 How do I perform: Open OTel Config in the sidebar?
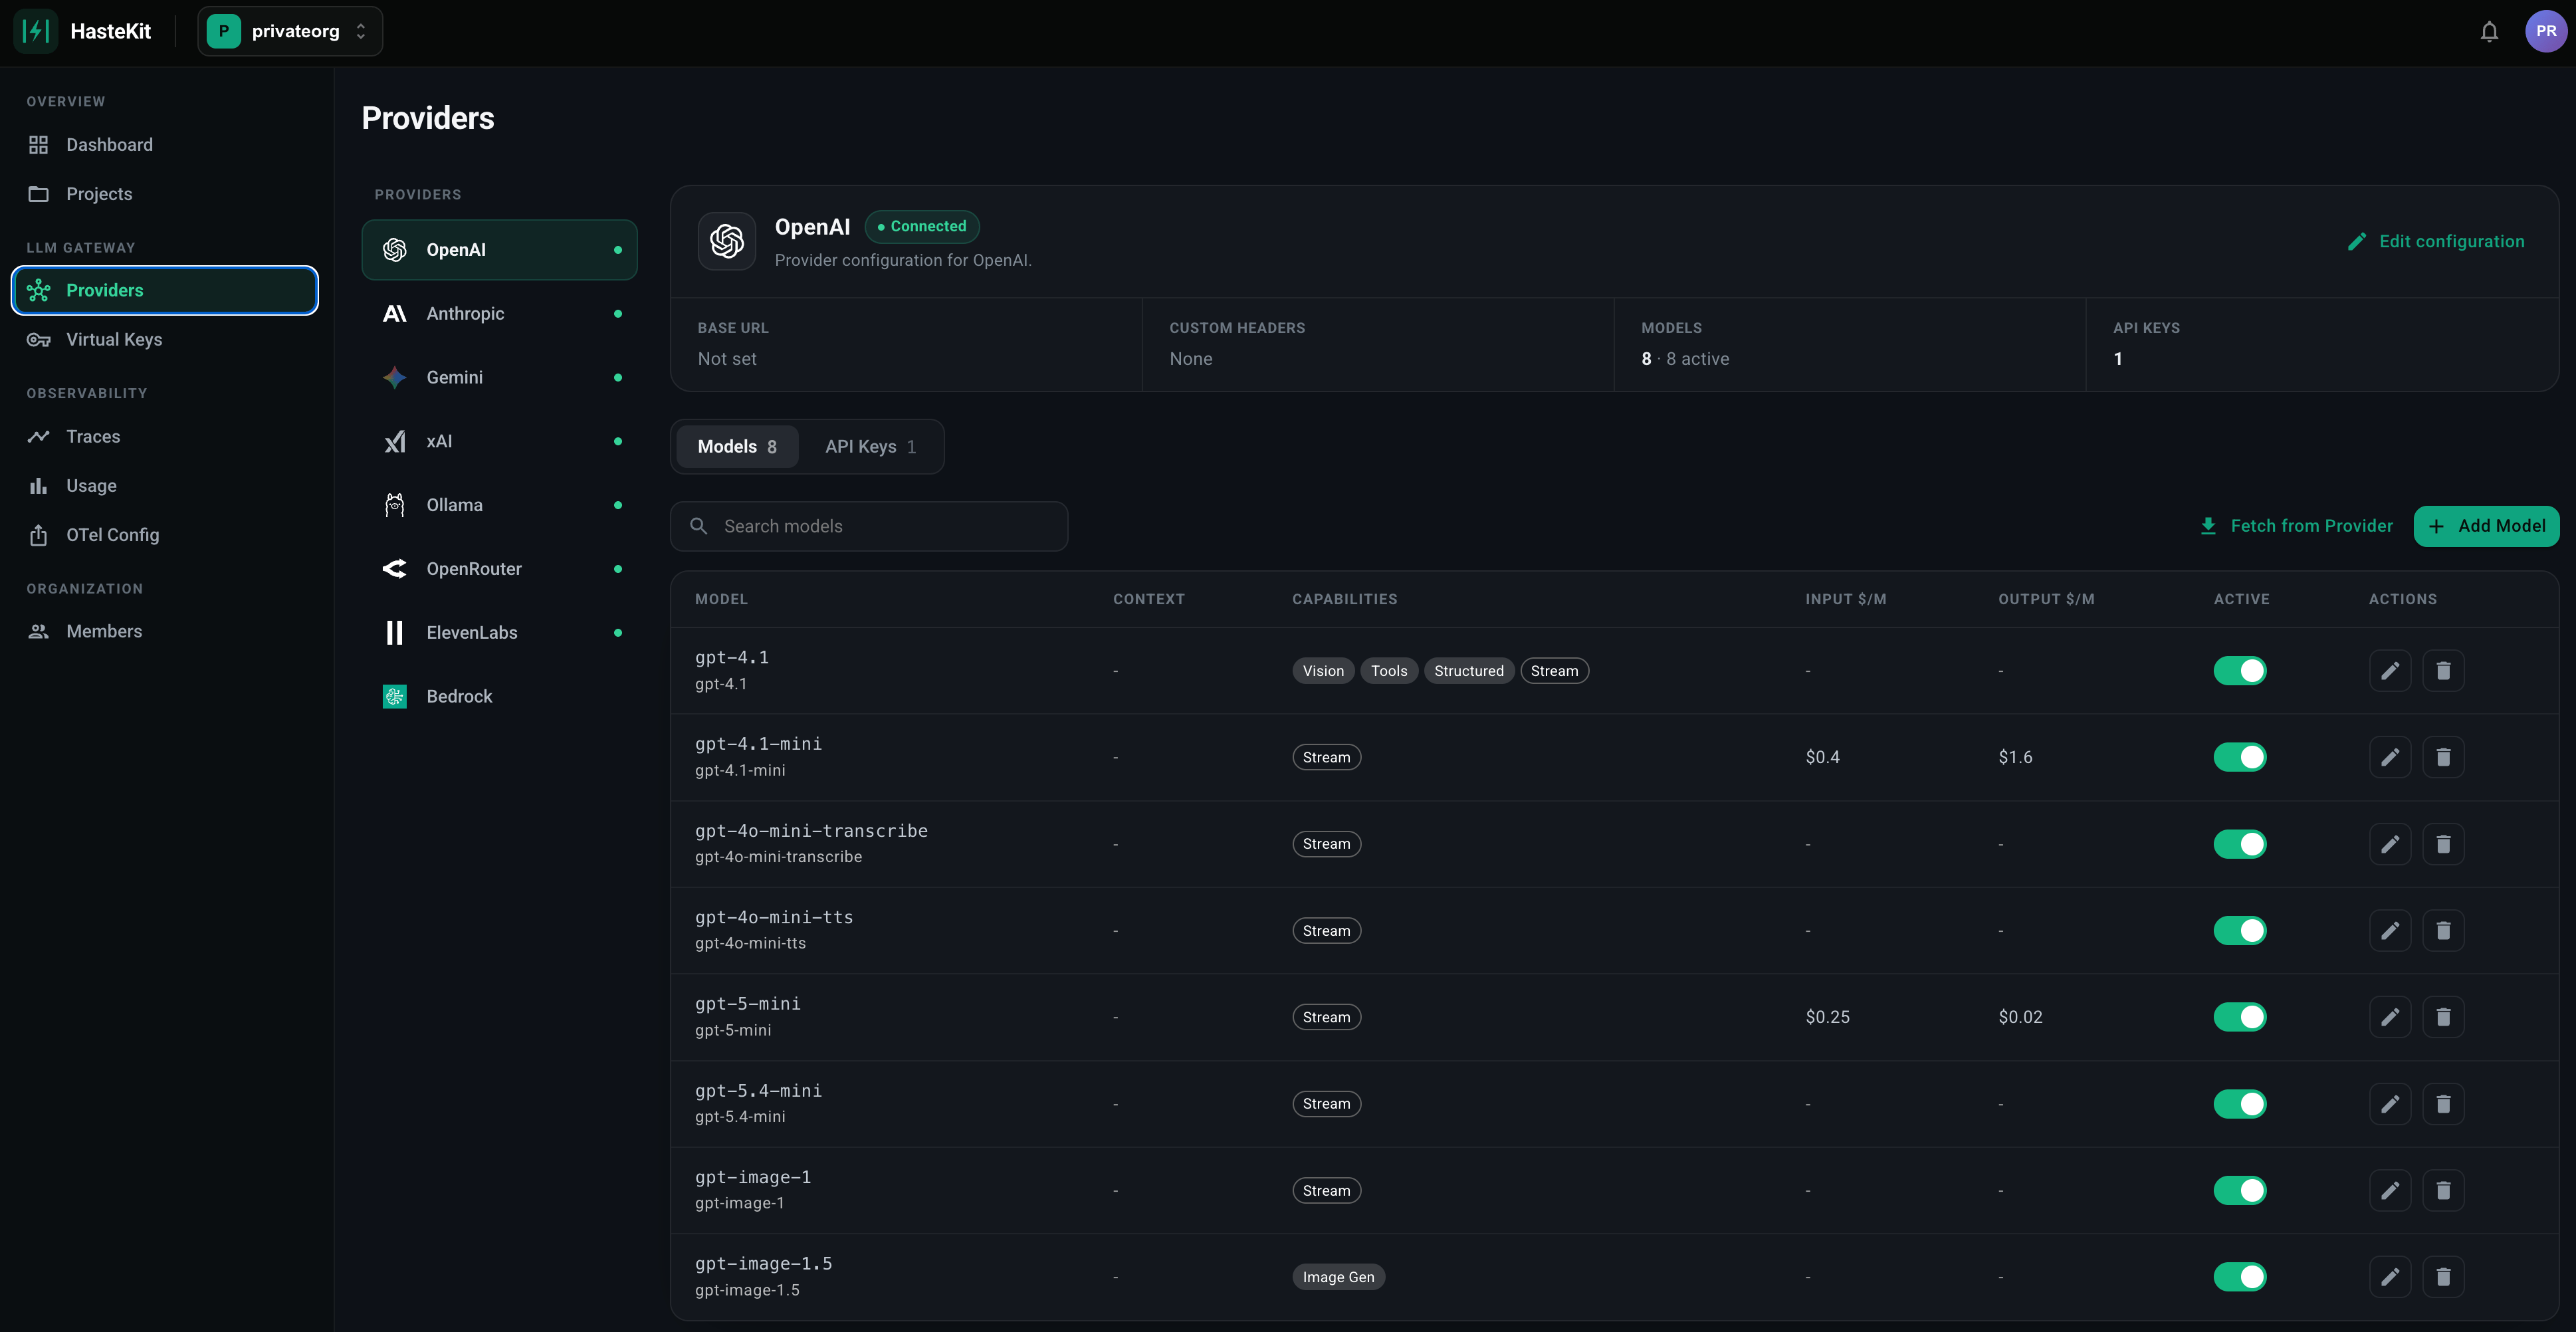tap(165, 535)
